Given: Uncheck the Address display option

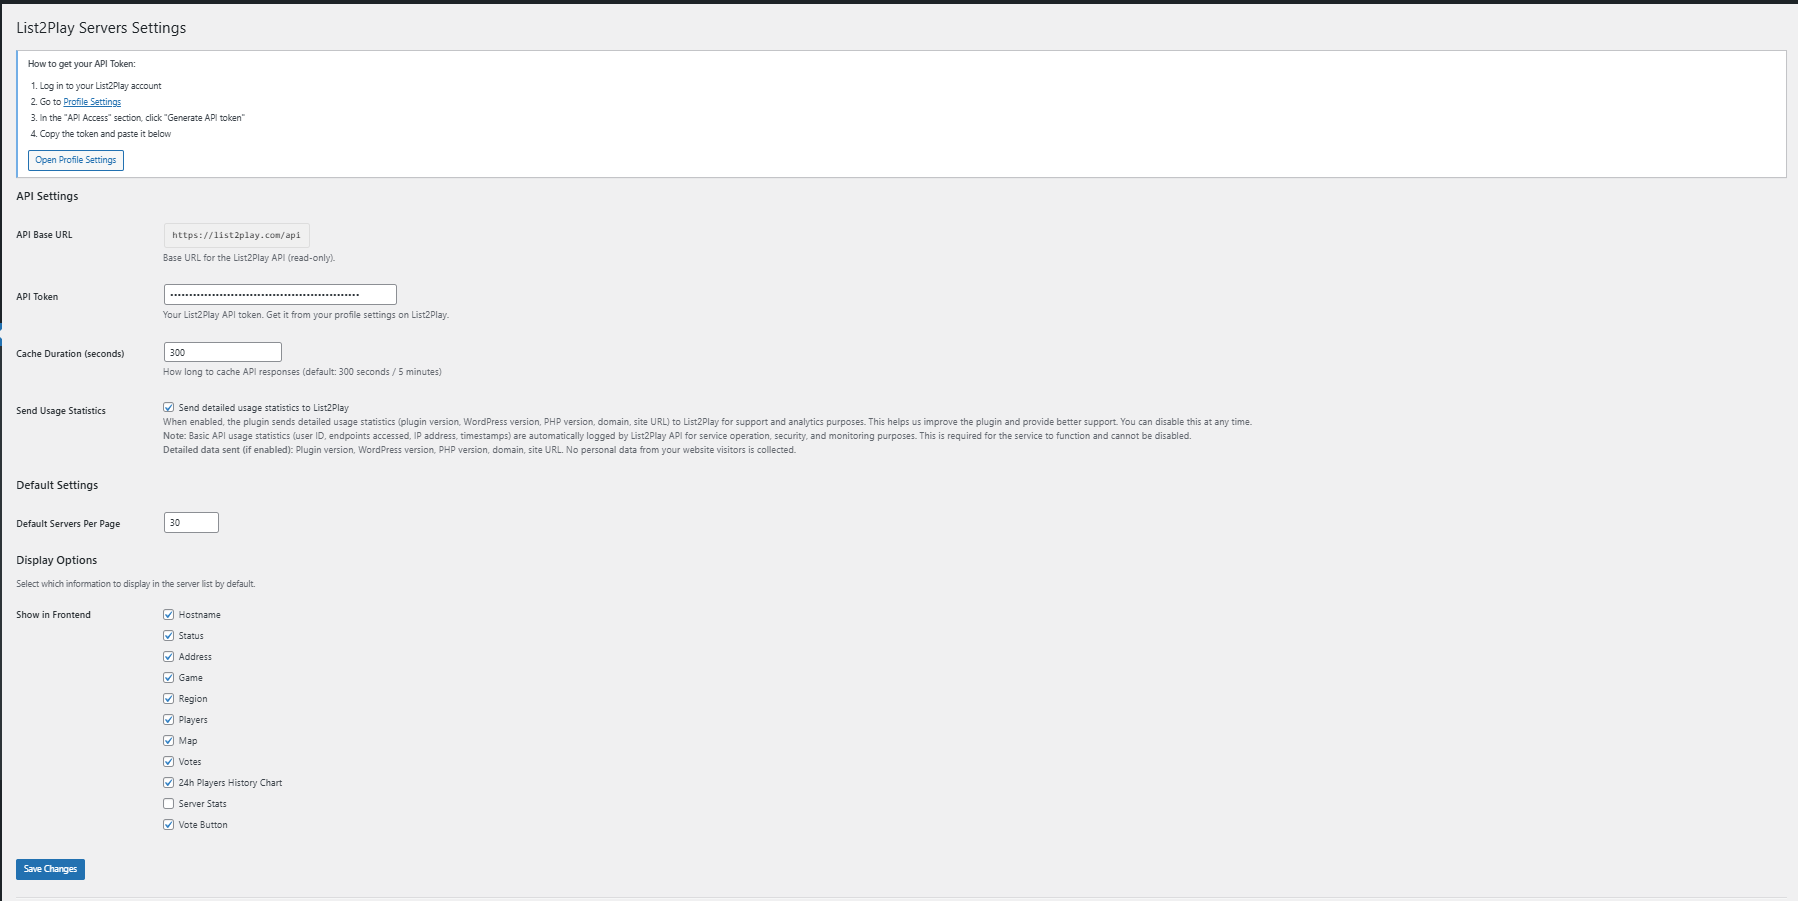Looking at the screenshot, I should pyautogui.click(x=169, y=657).
